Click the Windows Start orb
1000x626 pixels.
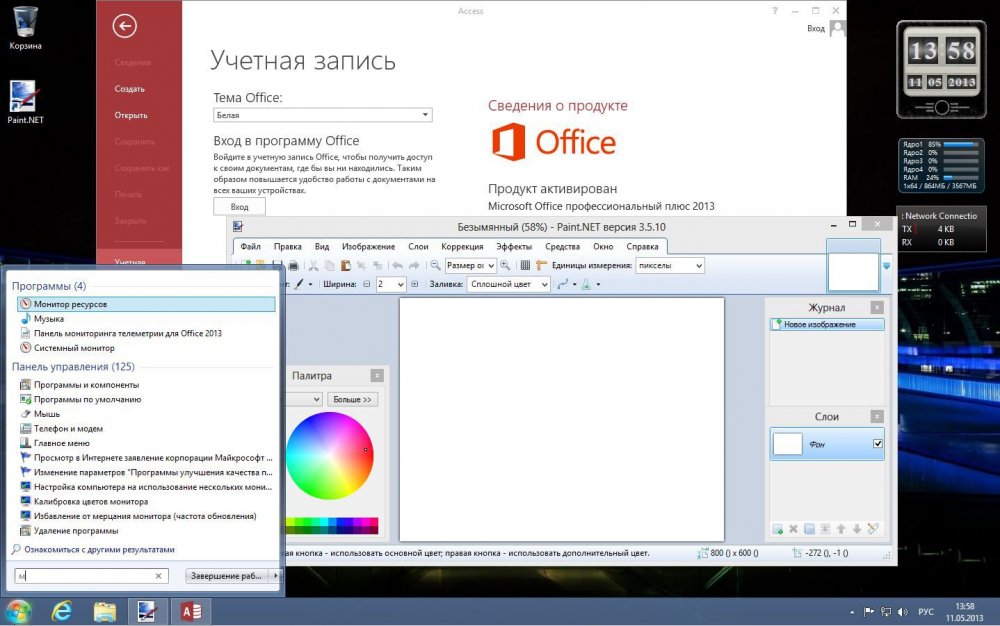(x=18, y=611)
